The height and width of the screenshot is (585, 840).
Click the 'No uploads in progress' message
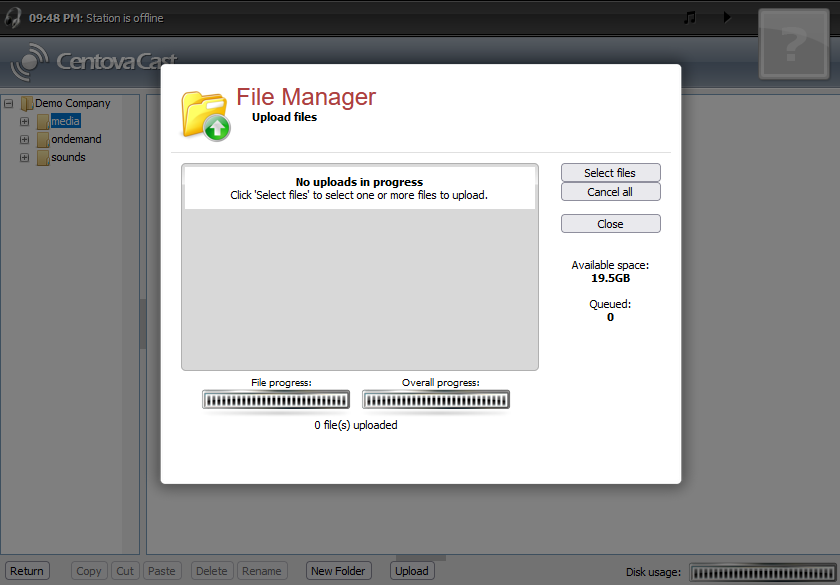[359, 182]
